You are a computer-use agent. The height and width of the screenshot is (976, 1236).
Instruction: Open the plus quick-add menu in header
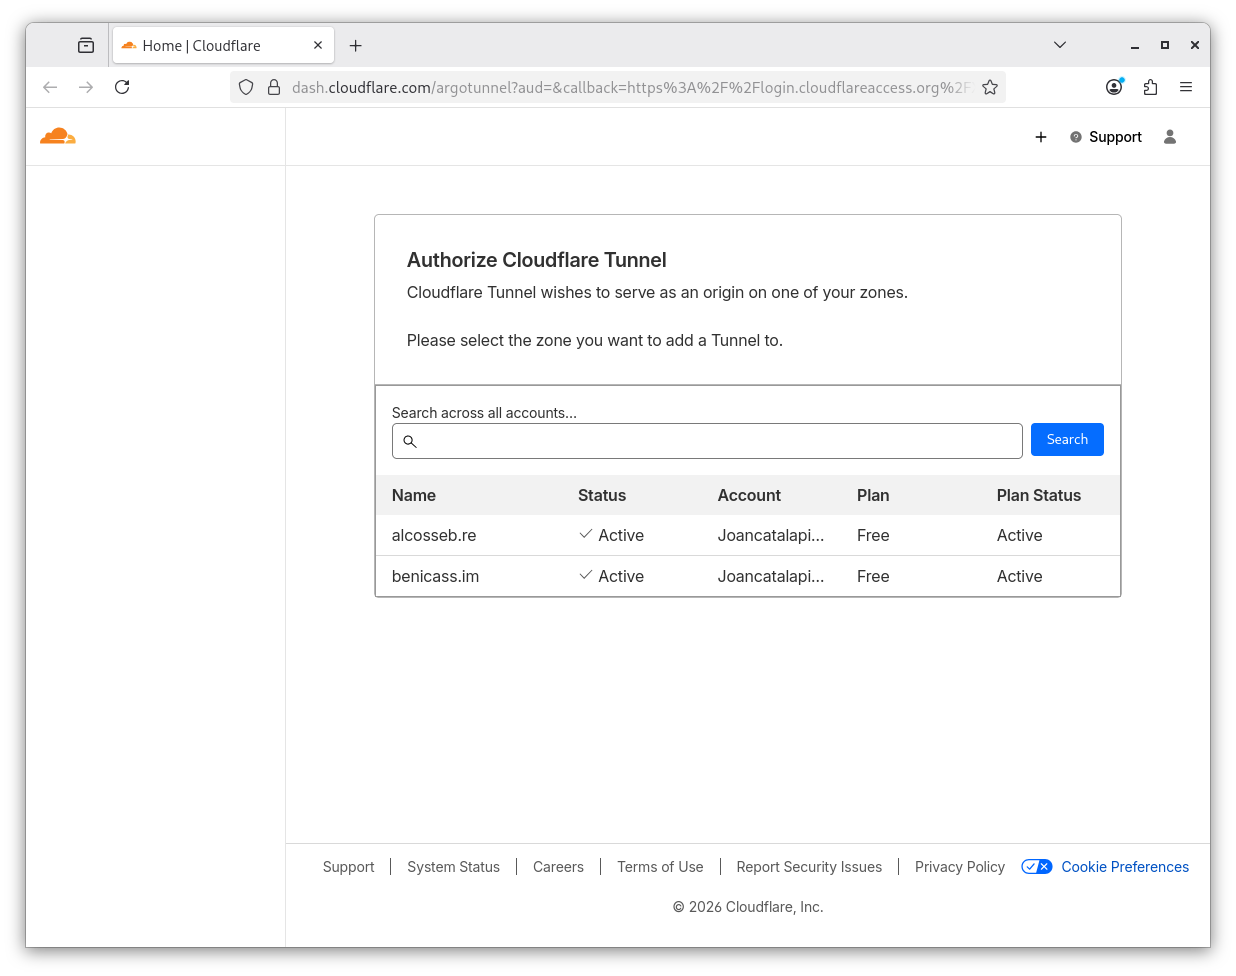click(x=1040, y=137)
